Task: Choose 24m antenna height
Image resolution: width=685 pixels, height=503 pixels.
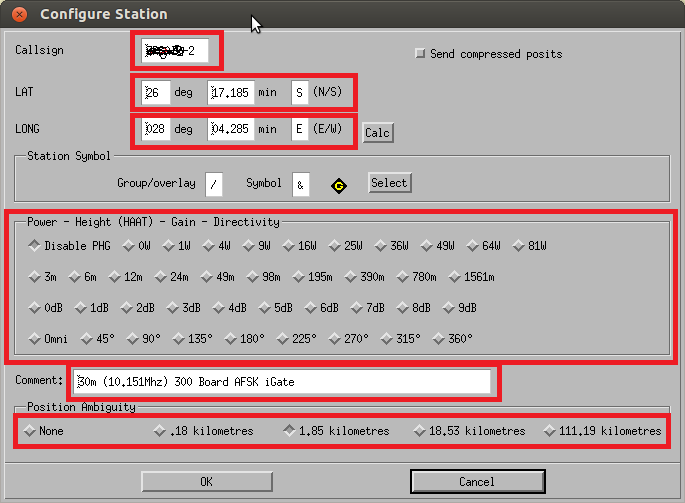Action: (x=172, y=277)
